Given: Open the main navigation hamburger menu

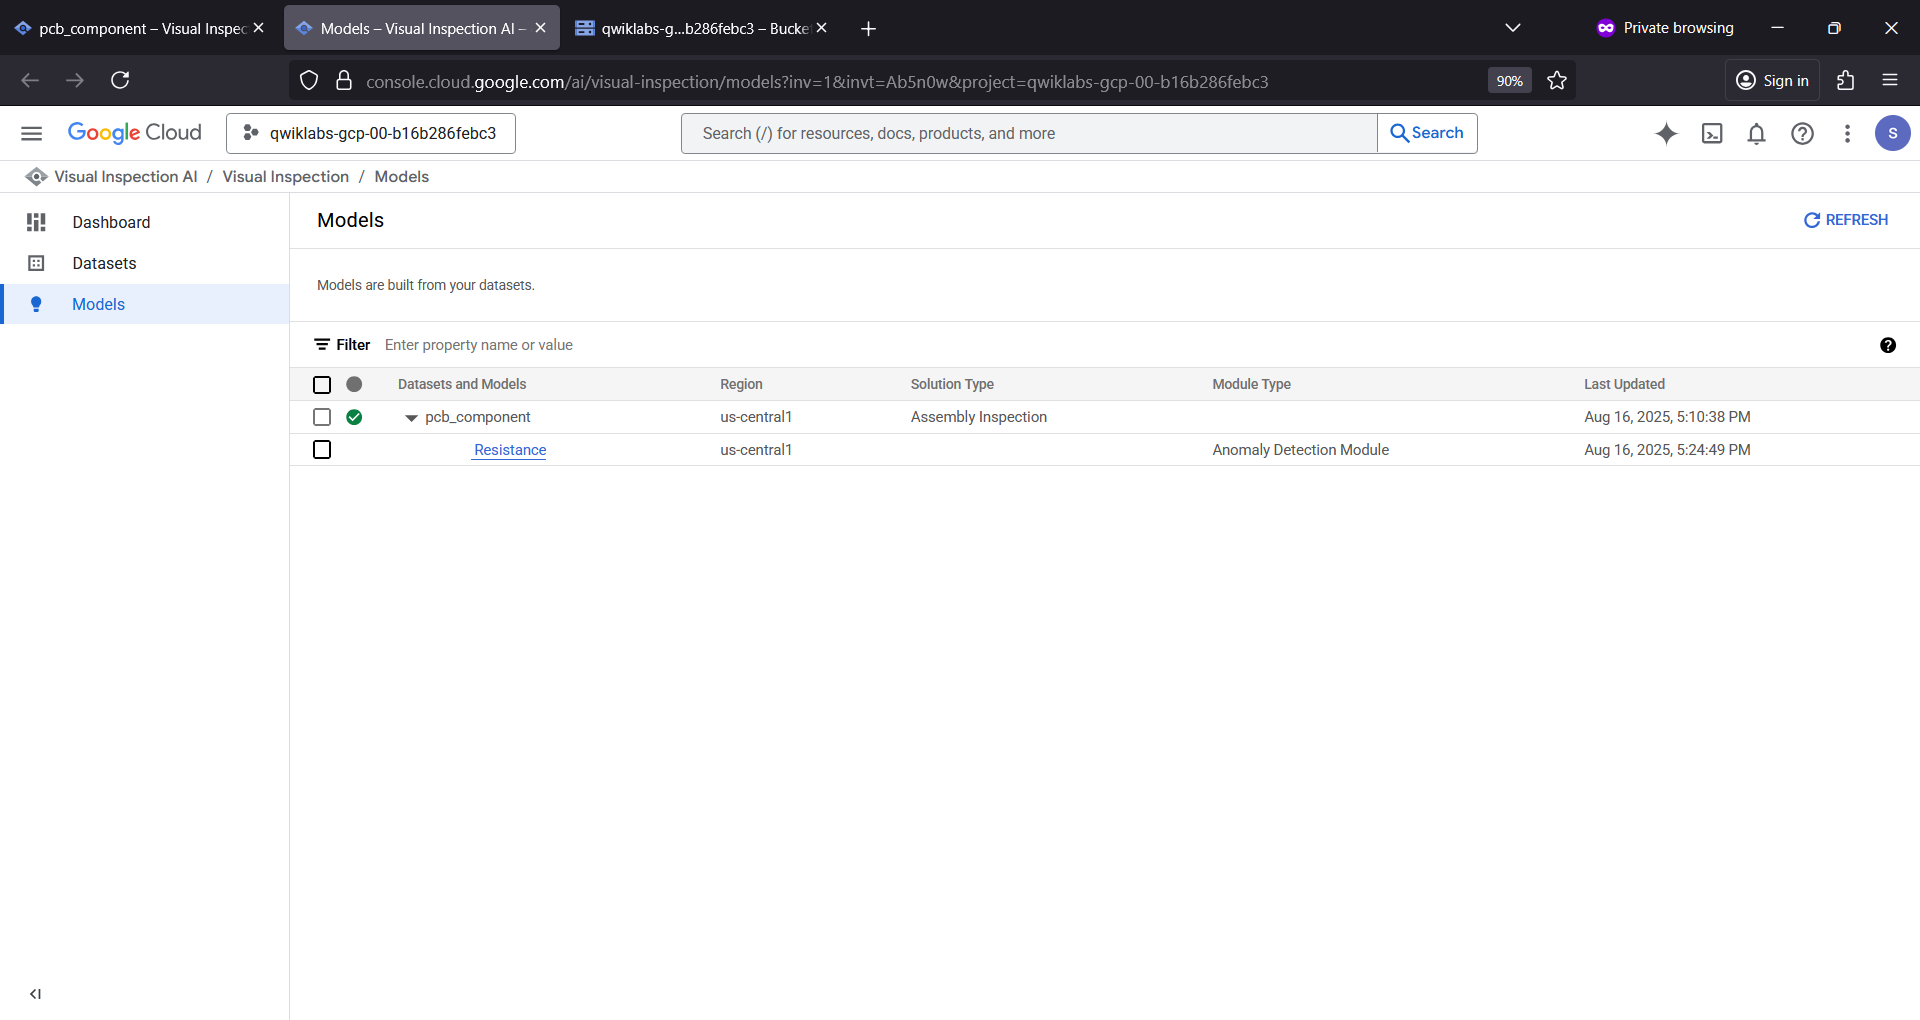Looking at the screenshot, I should click(x=32, y=133).
